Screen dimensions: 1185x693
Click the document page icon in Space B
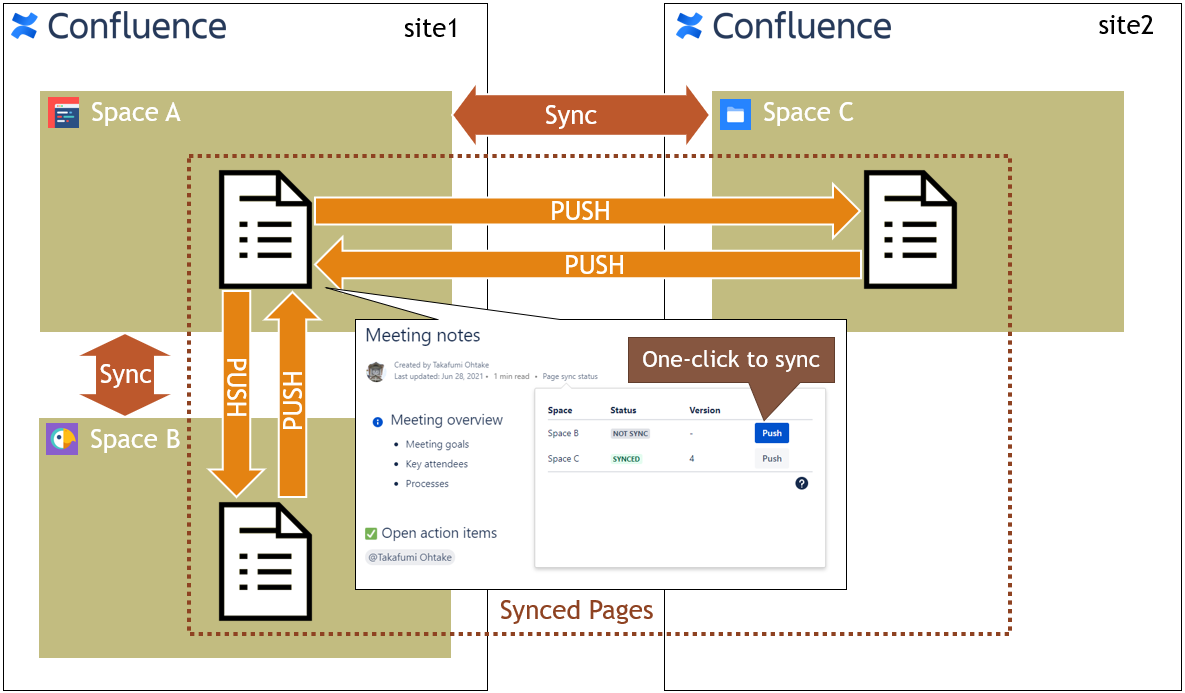pos(266,560)
